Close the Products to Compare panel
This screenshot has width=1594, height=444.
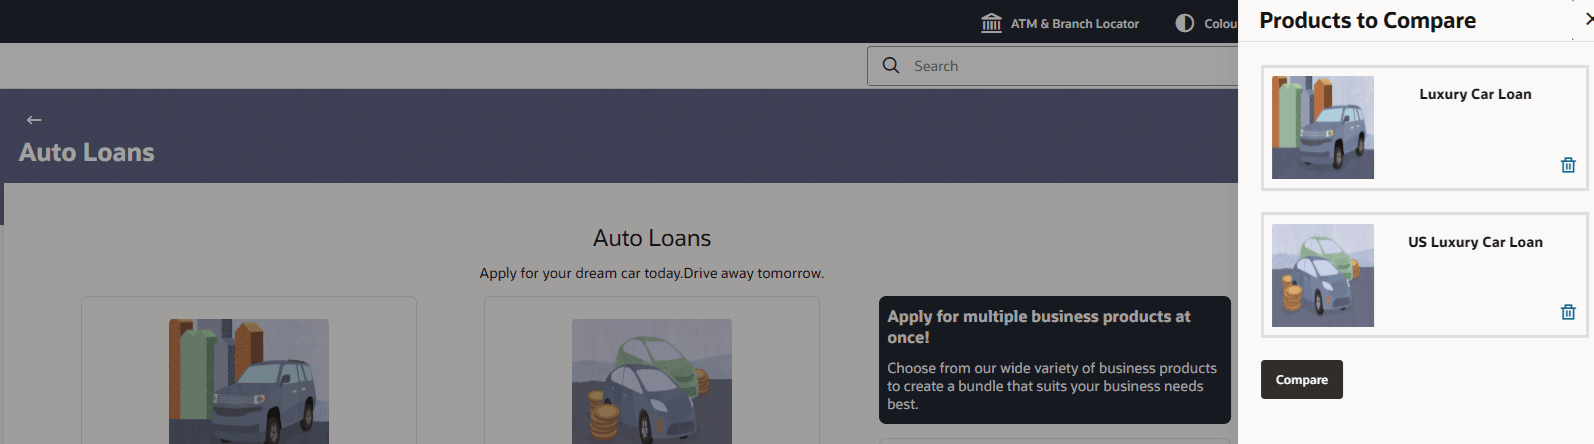pyautogui.click(x=1588, y=19)
